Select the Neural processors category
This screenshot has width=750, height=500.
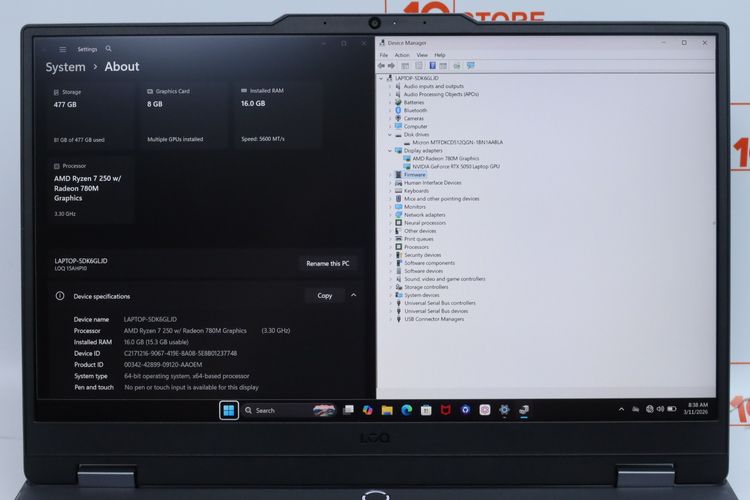pos(425,223)
